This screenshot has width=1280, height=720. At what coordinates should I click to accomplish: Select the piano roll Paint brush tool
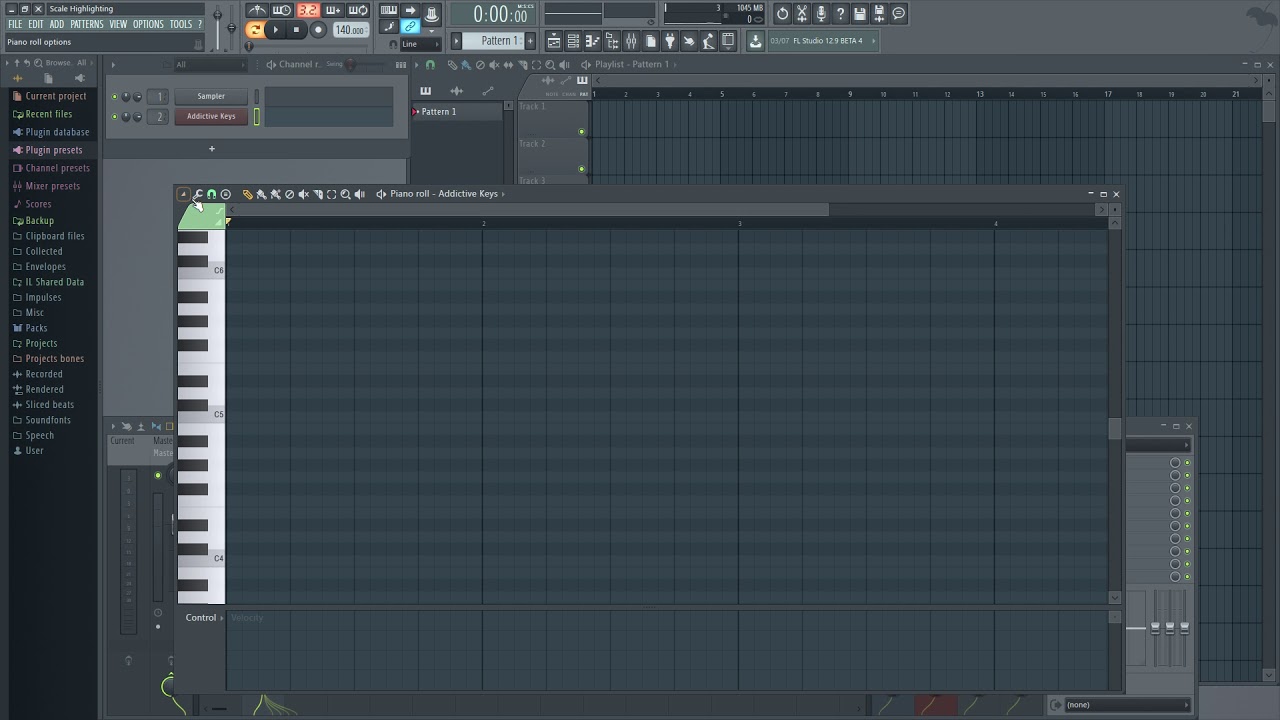262,194
